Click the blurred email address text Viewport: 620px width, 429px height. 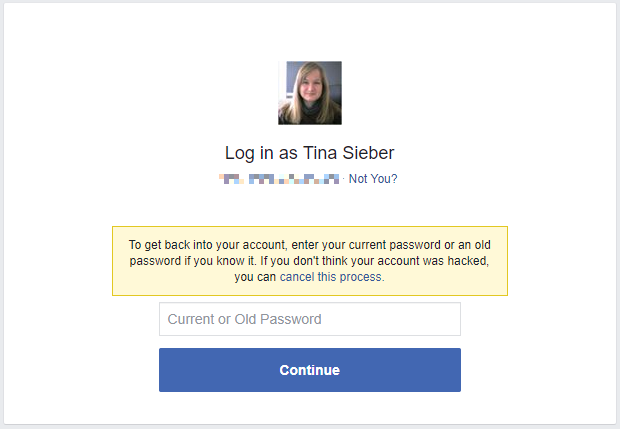(281, 179)
